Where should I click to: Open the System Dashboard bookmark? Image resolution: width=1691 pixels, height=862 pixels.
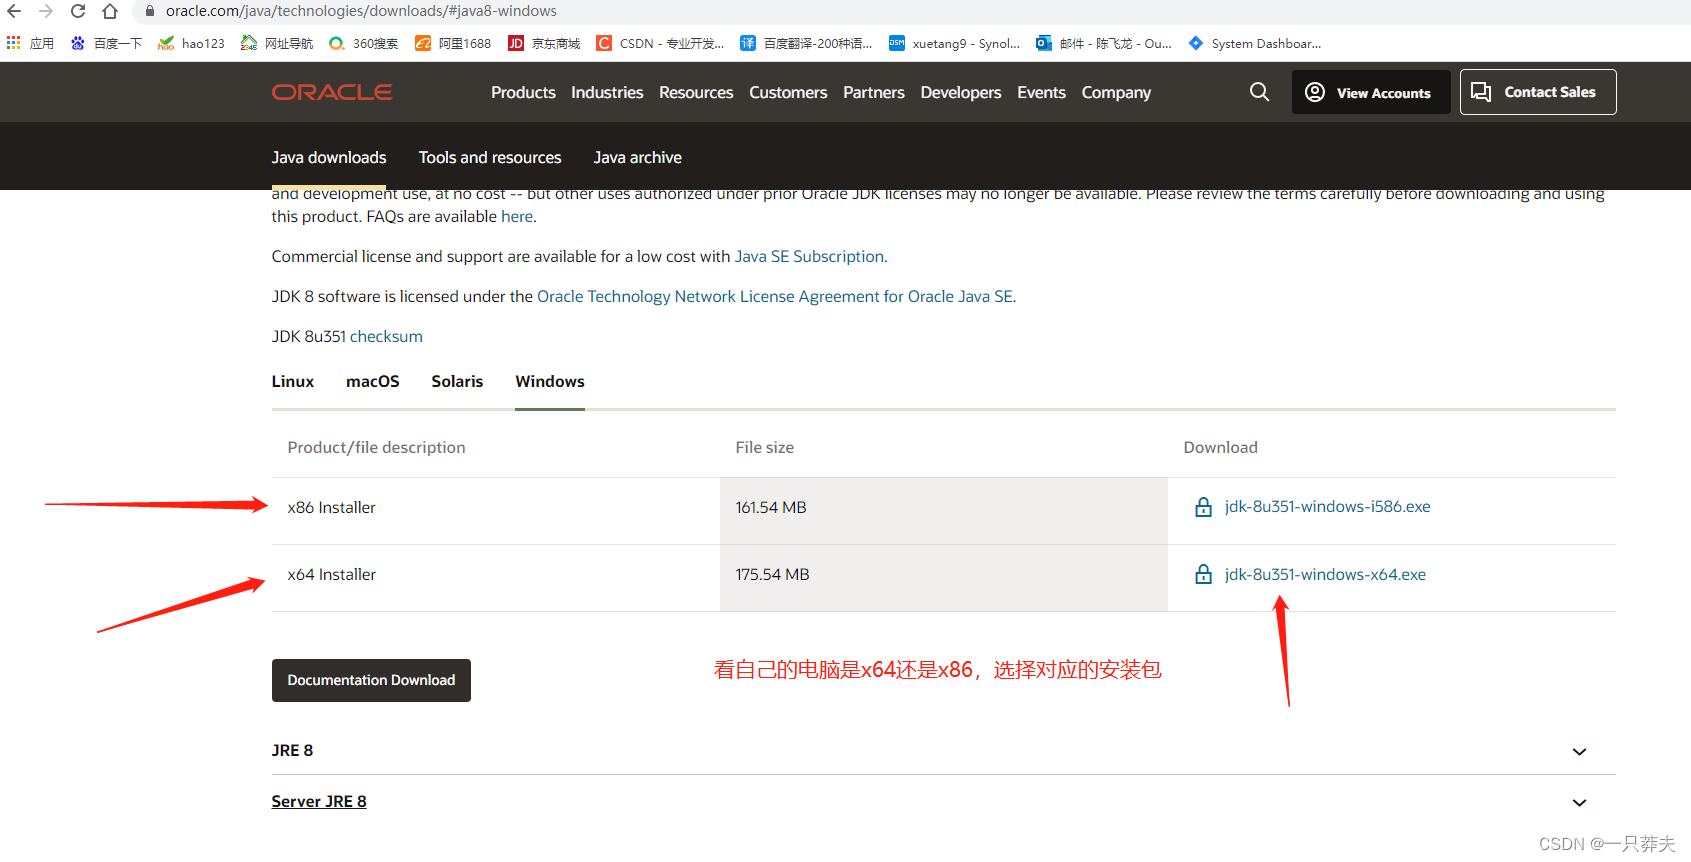point(1254,43)
